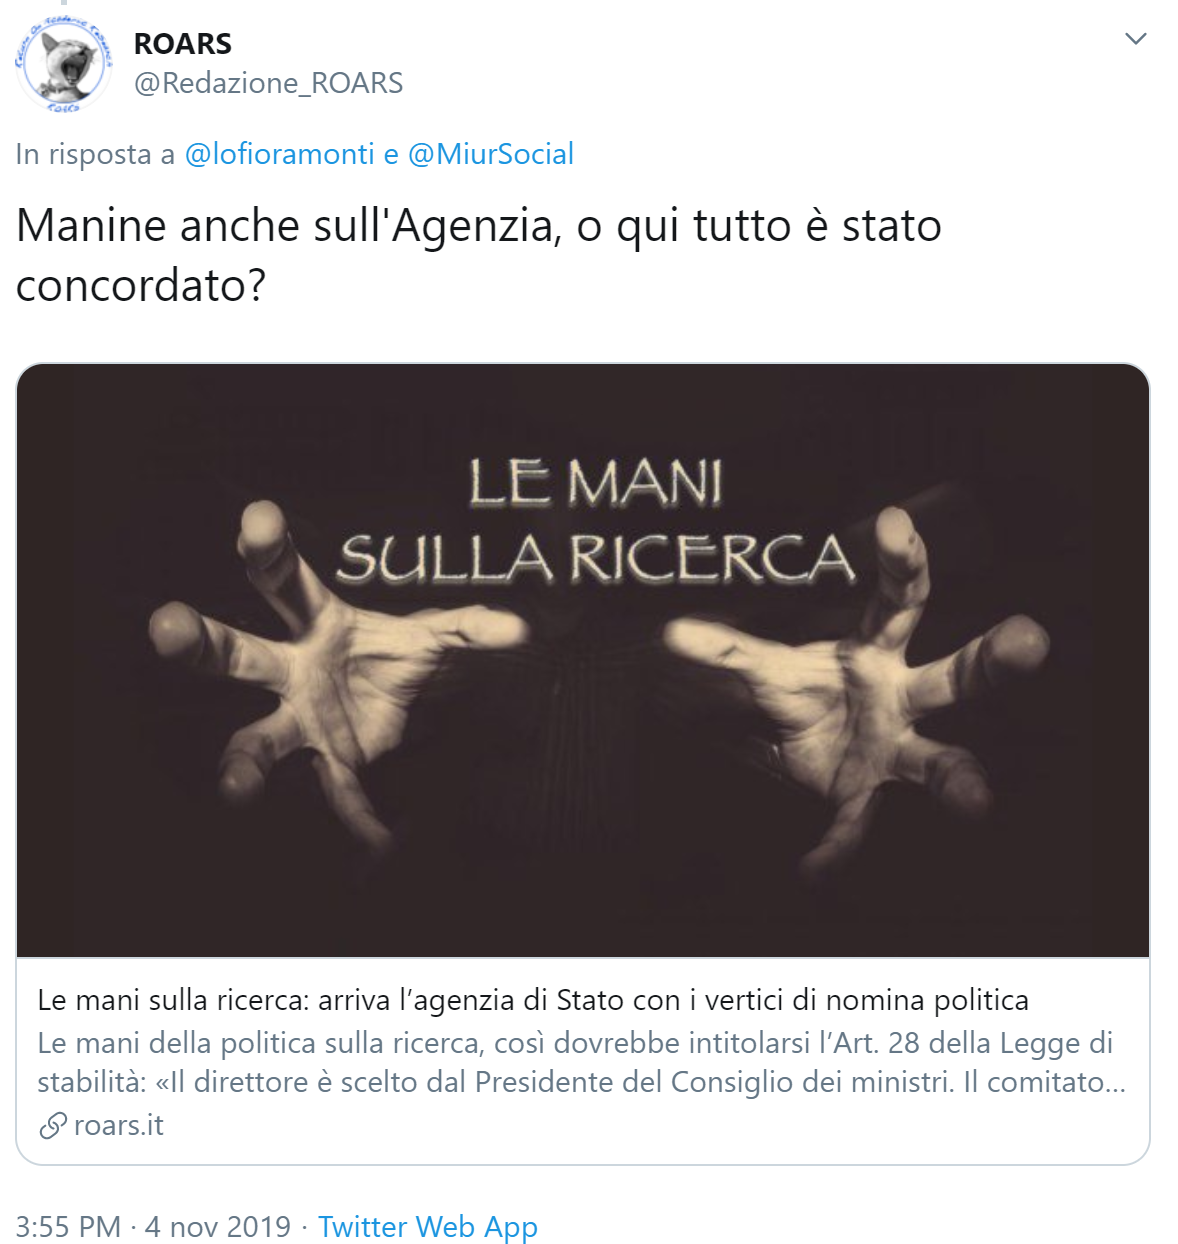Open the ROARS display name profile

183,44
